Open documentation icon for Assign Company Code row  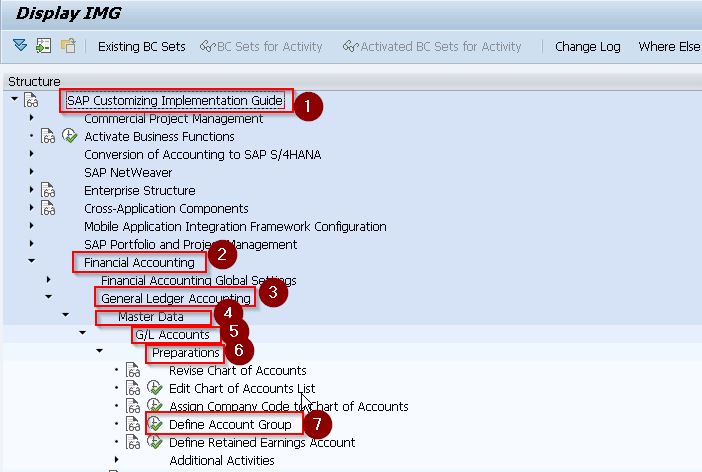tap(133, 406)
